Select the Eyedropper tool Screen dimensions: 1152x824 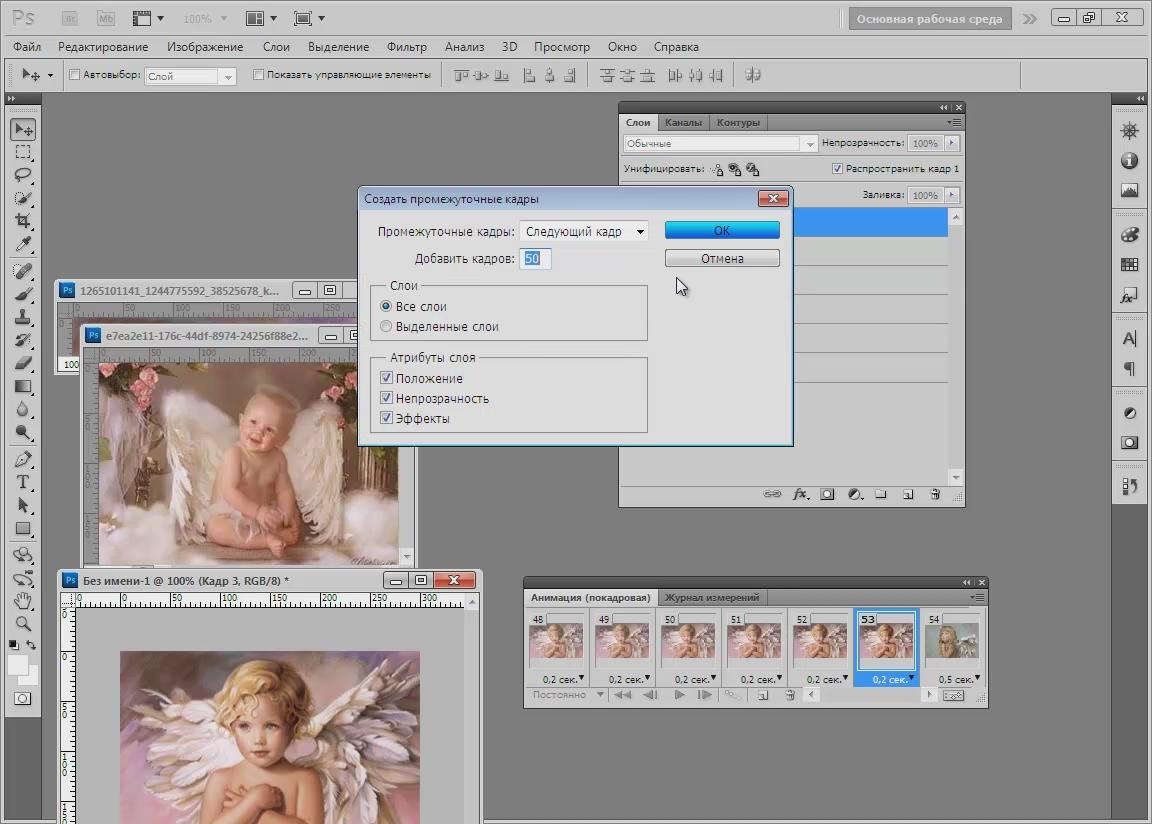pyautogui.click(x=22, y=245)
